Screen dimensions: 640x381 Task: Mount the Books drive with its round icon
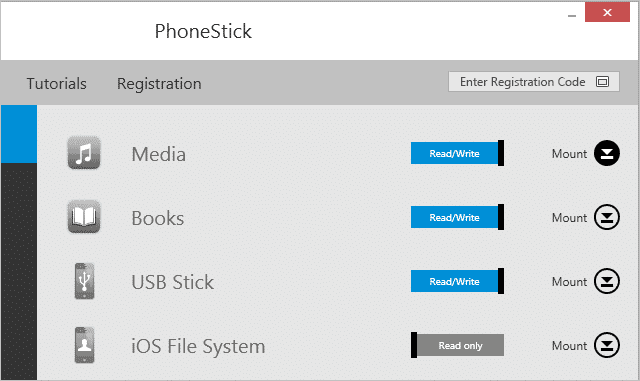[x=607, y=217]
